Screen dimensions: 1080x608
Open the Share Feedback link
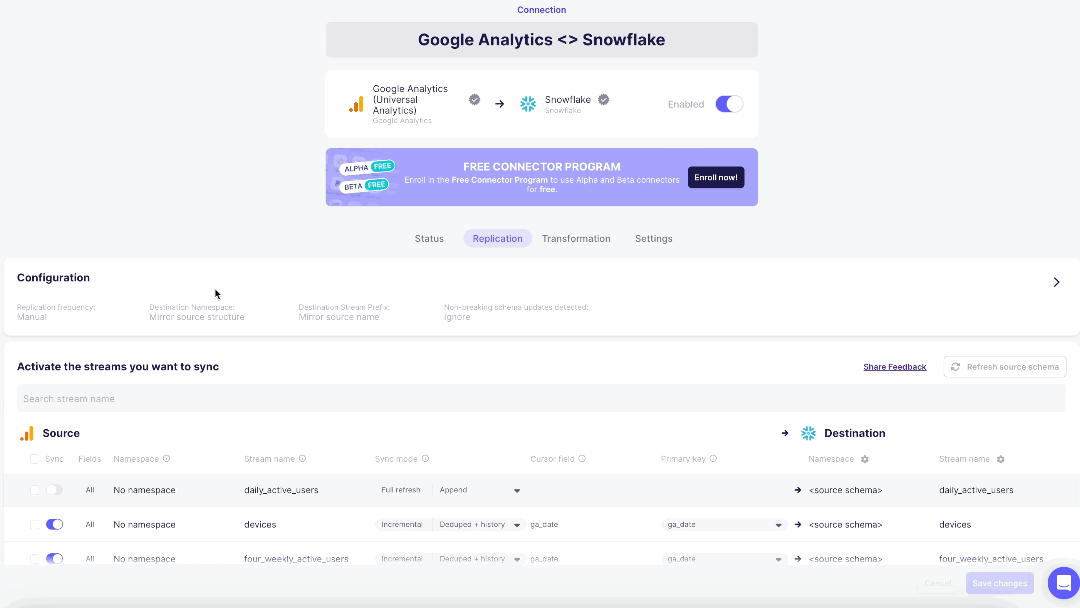point(895,367)
